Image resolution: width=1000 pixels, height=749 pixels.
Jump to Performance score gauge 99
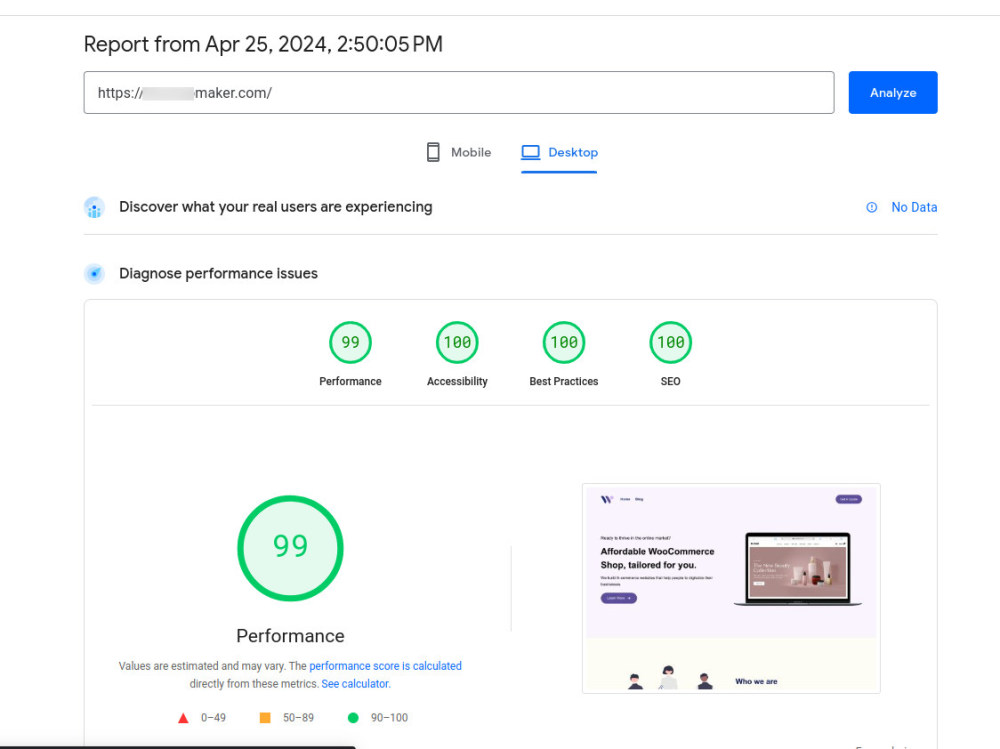(x=350, y=343)
